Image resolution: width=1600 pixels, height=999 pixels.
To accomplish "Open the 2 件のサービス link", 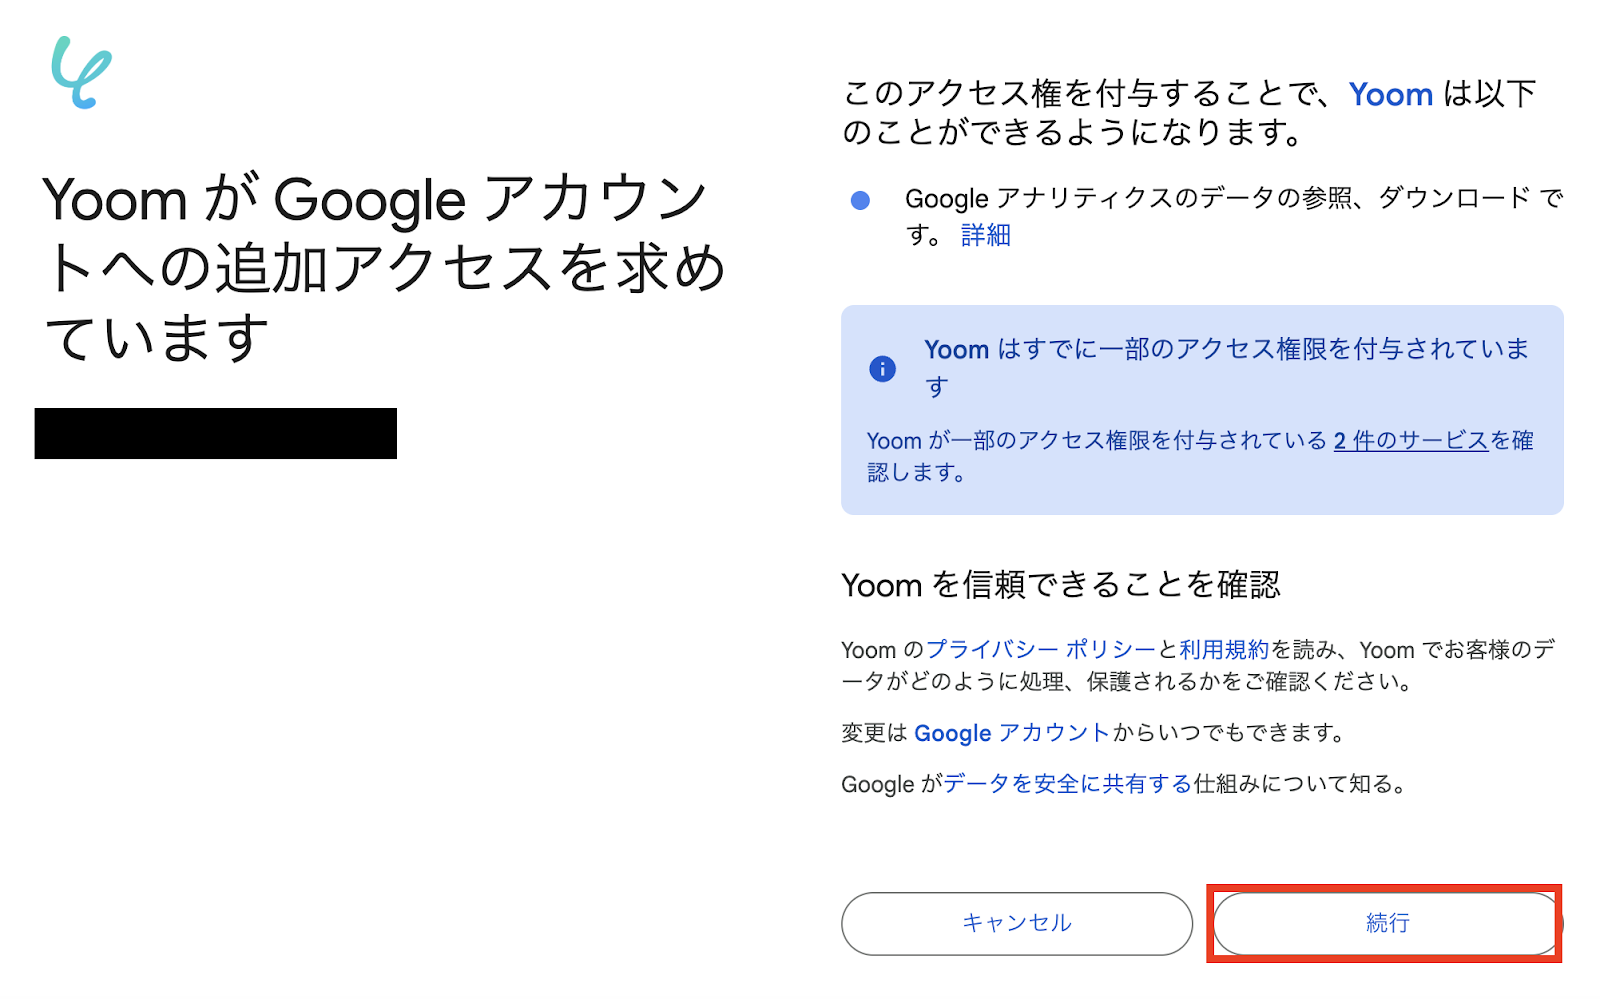I will coord(1411,440).
